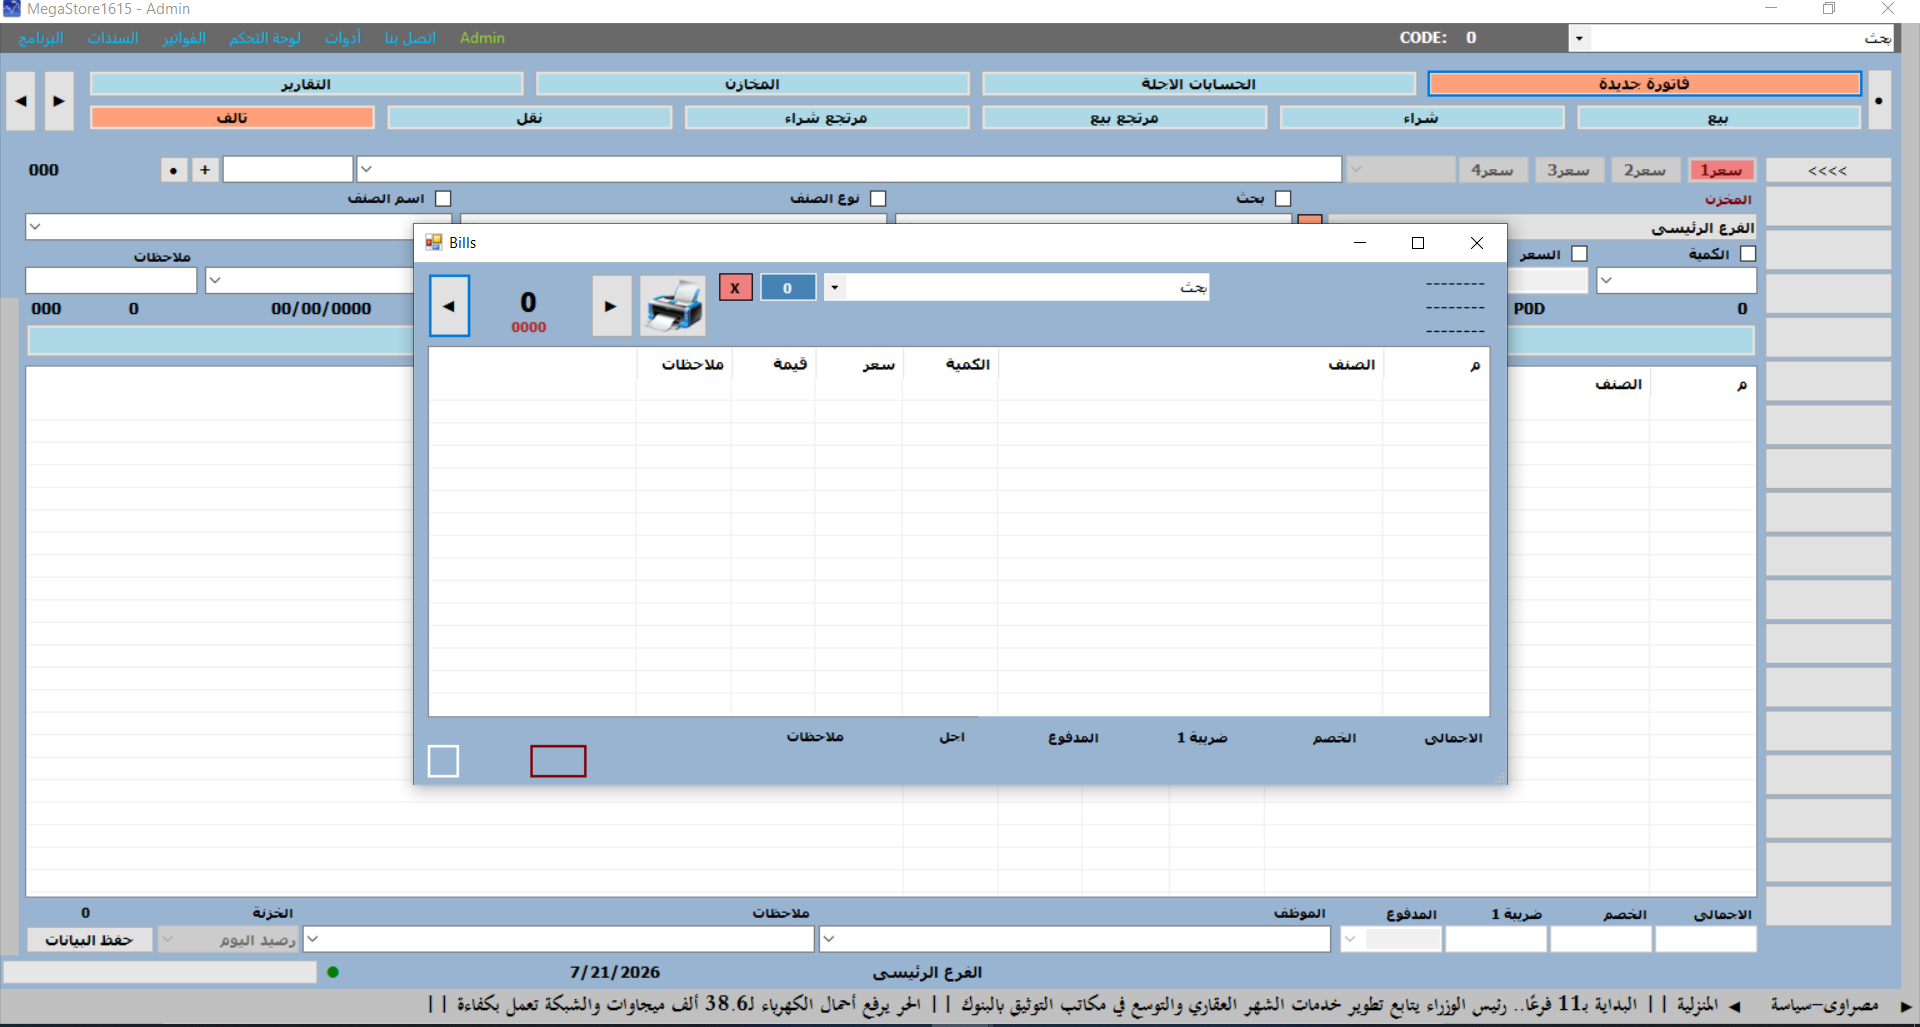Open the المخازن warehouses section
1920x1027 pixels.
[x=752, y=84]
